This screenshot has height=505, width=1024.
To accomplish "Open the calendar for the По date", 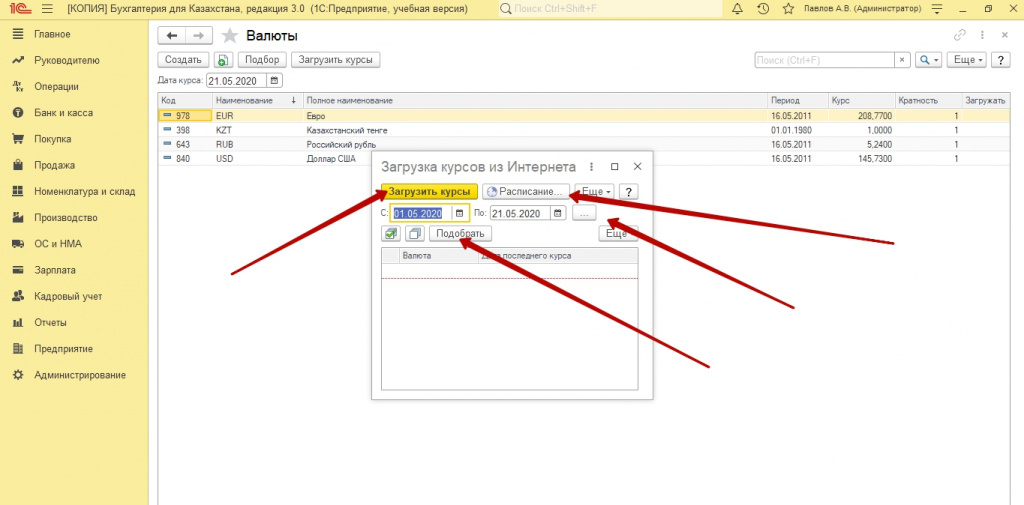I will point(558,214).
